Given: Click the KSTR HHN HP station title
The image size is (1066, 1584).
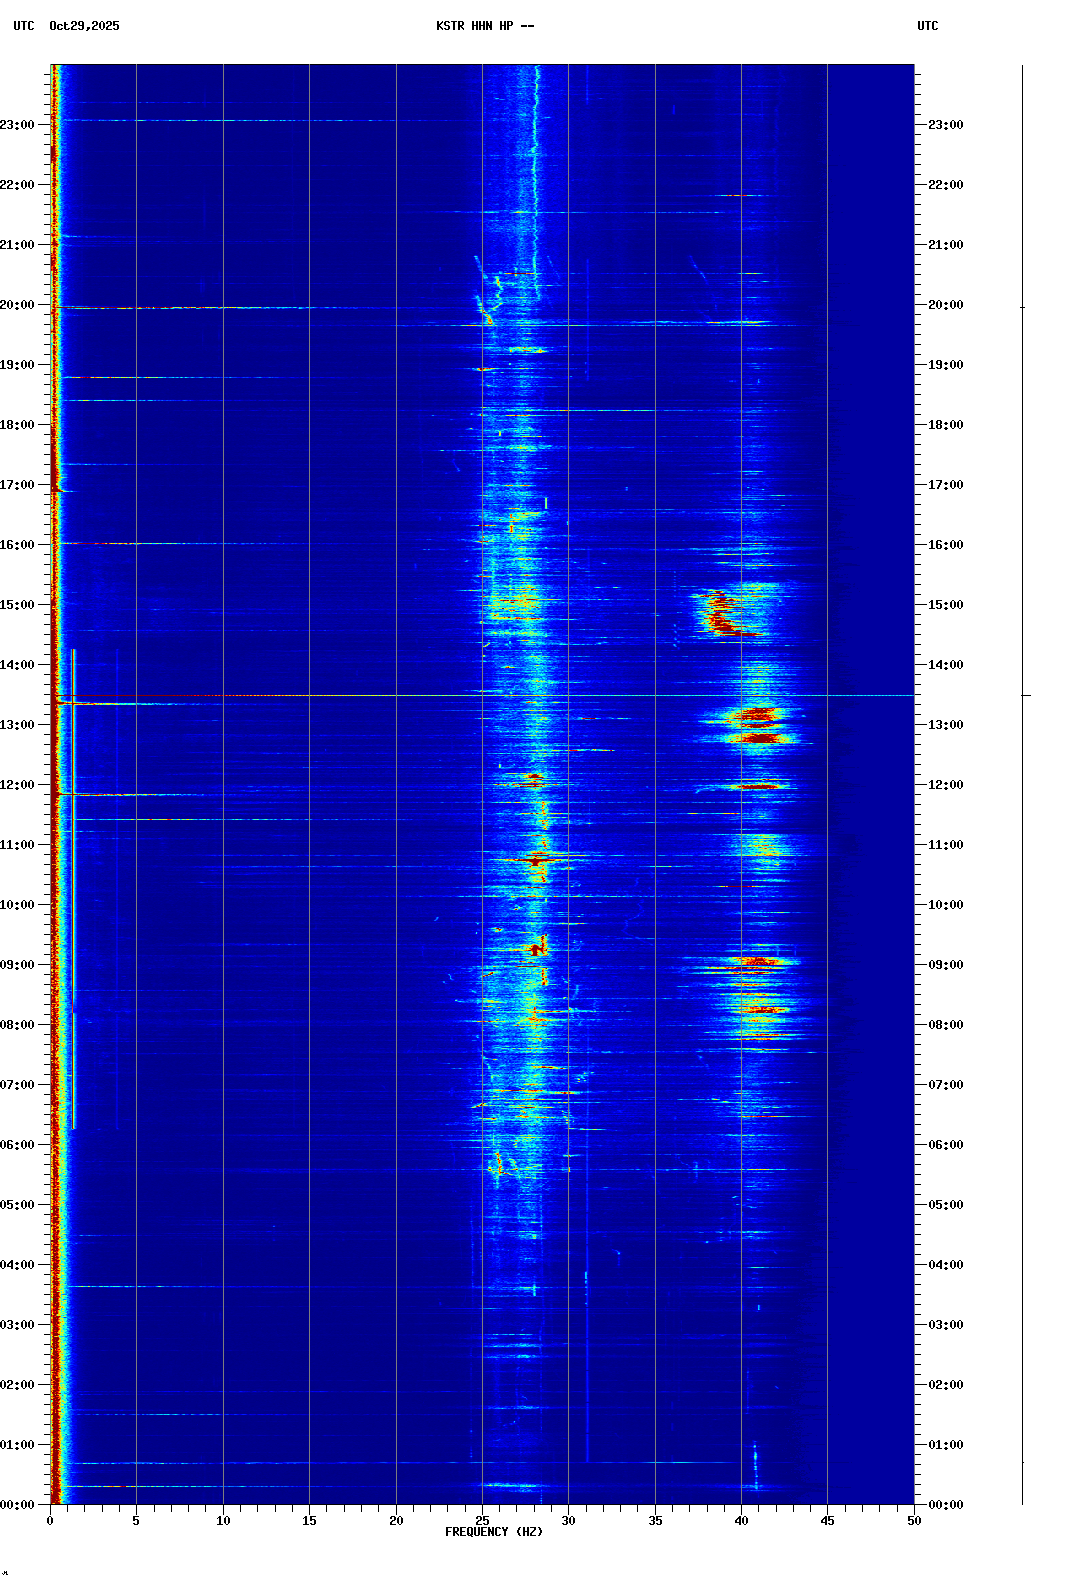Looking at the screenshot, I should (x=484, y=26).
